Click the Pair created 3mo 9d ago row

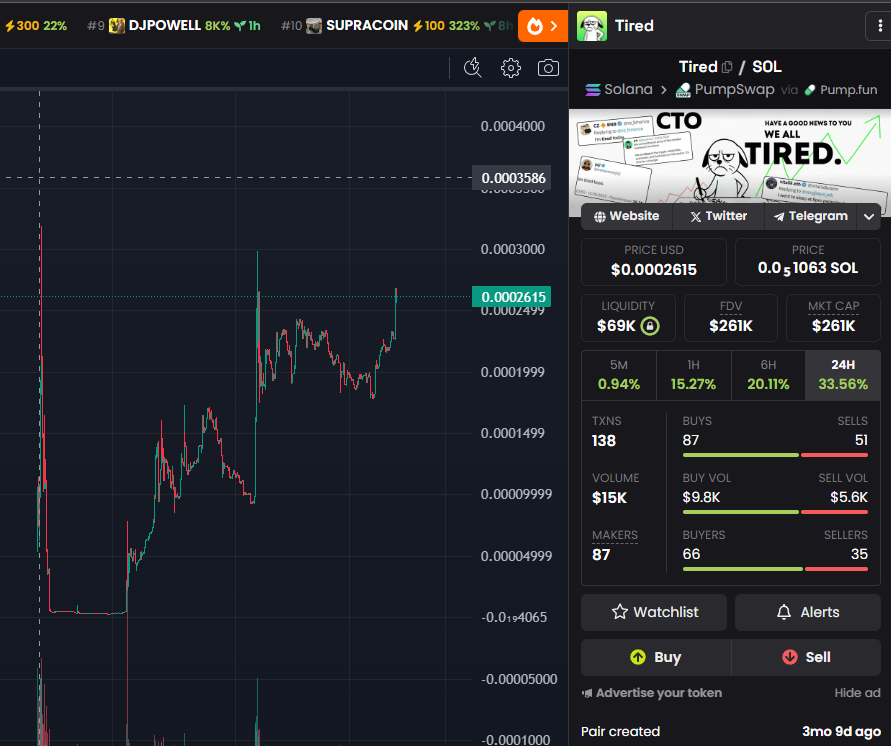click(731, 732)
